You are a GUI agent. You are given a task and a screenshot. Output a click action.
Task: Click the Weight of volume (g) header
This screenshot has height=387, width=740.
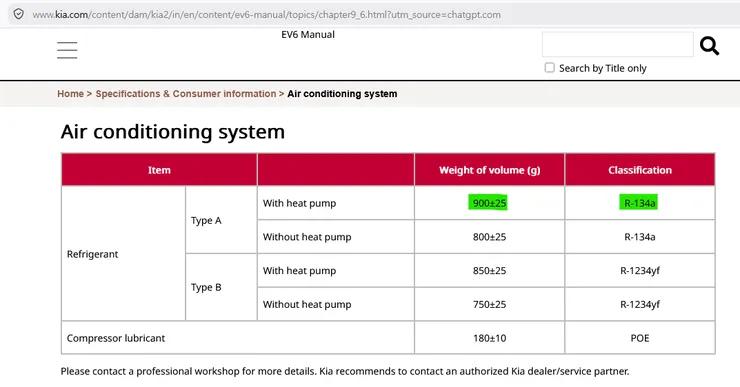coord(489,170)
